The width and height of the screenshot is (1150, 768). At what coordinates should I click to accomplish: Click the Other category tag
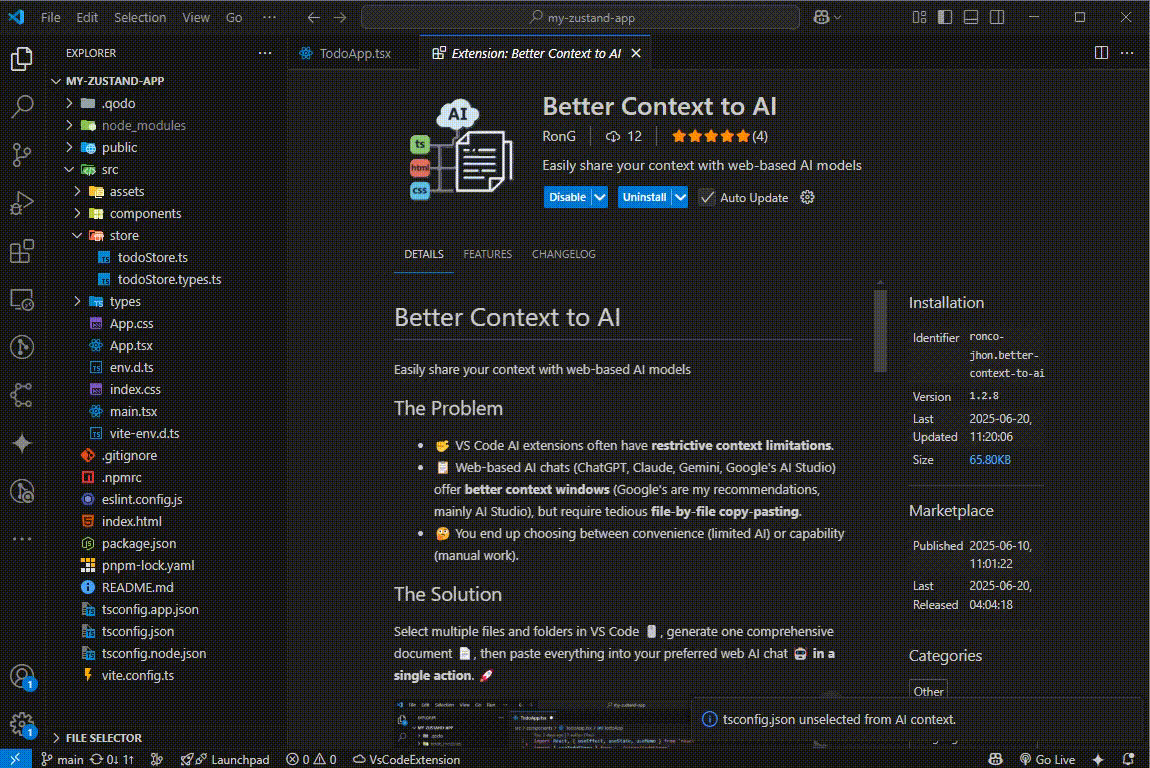pyautogui.click(x=928, y=691)
